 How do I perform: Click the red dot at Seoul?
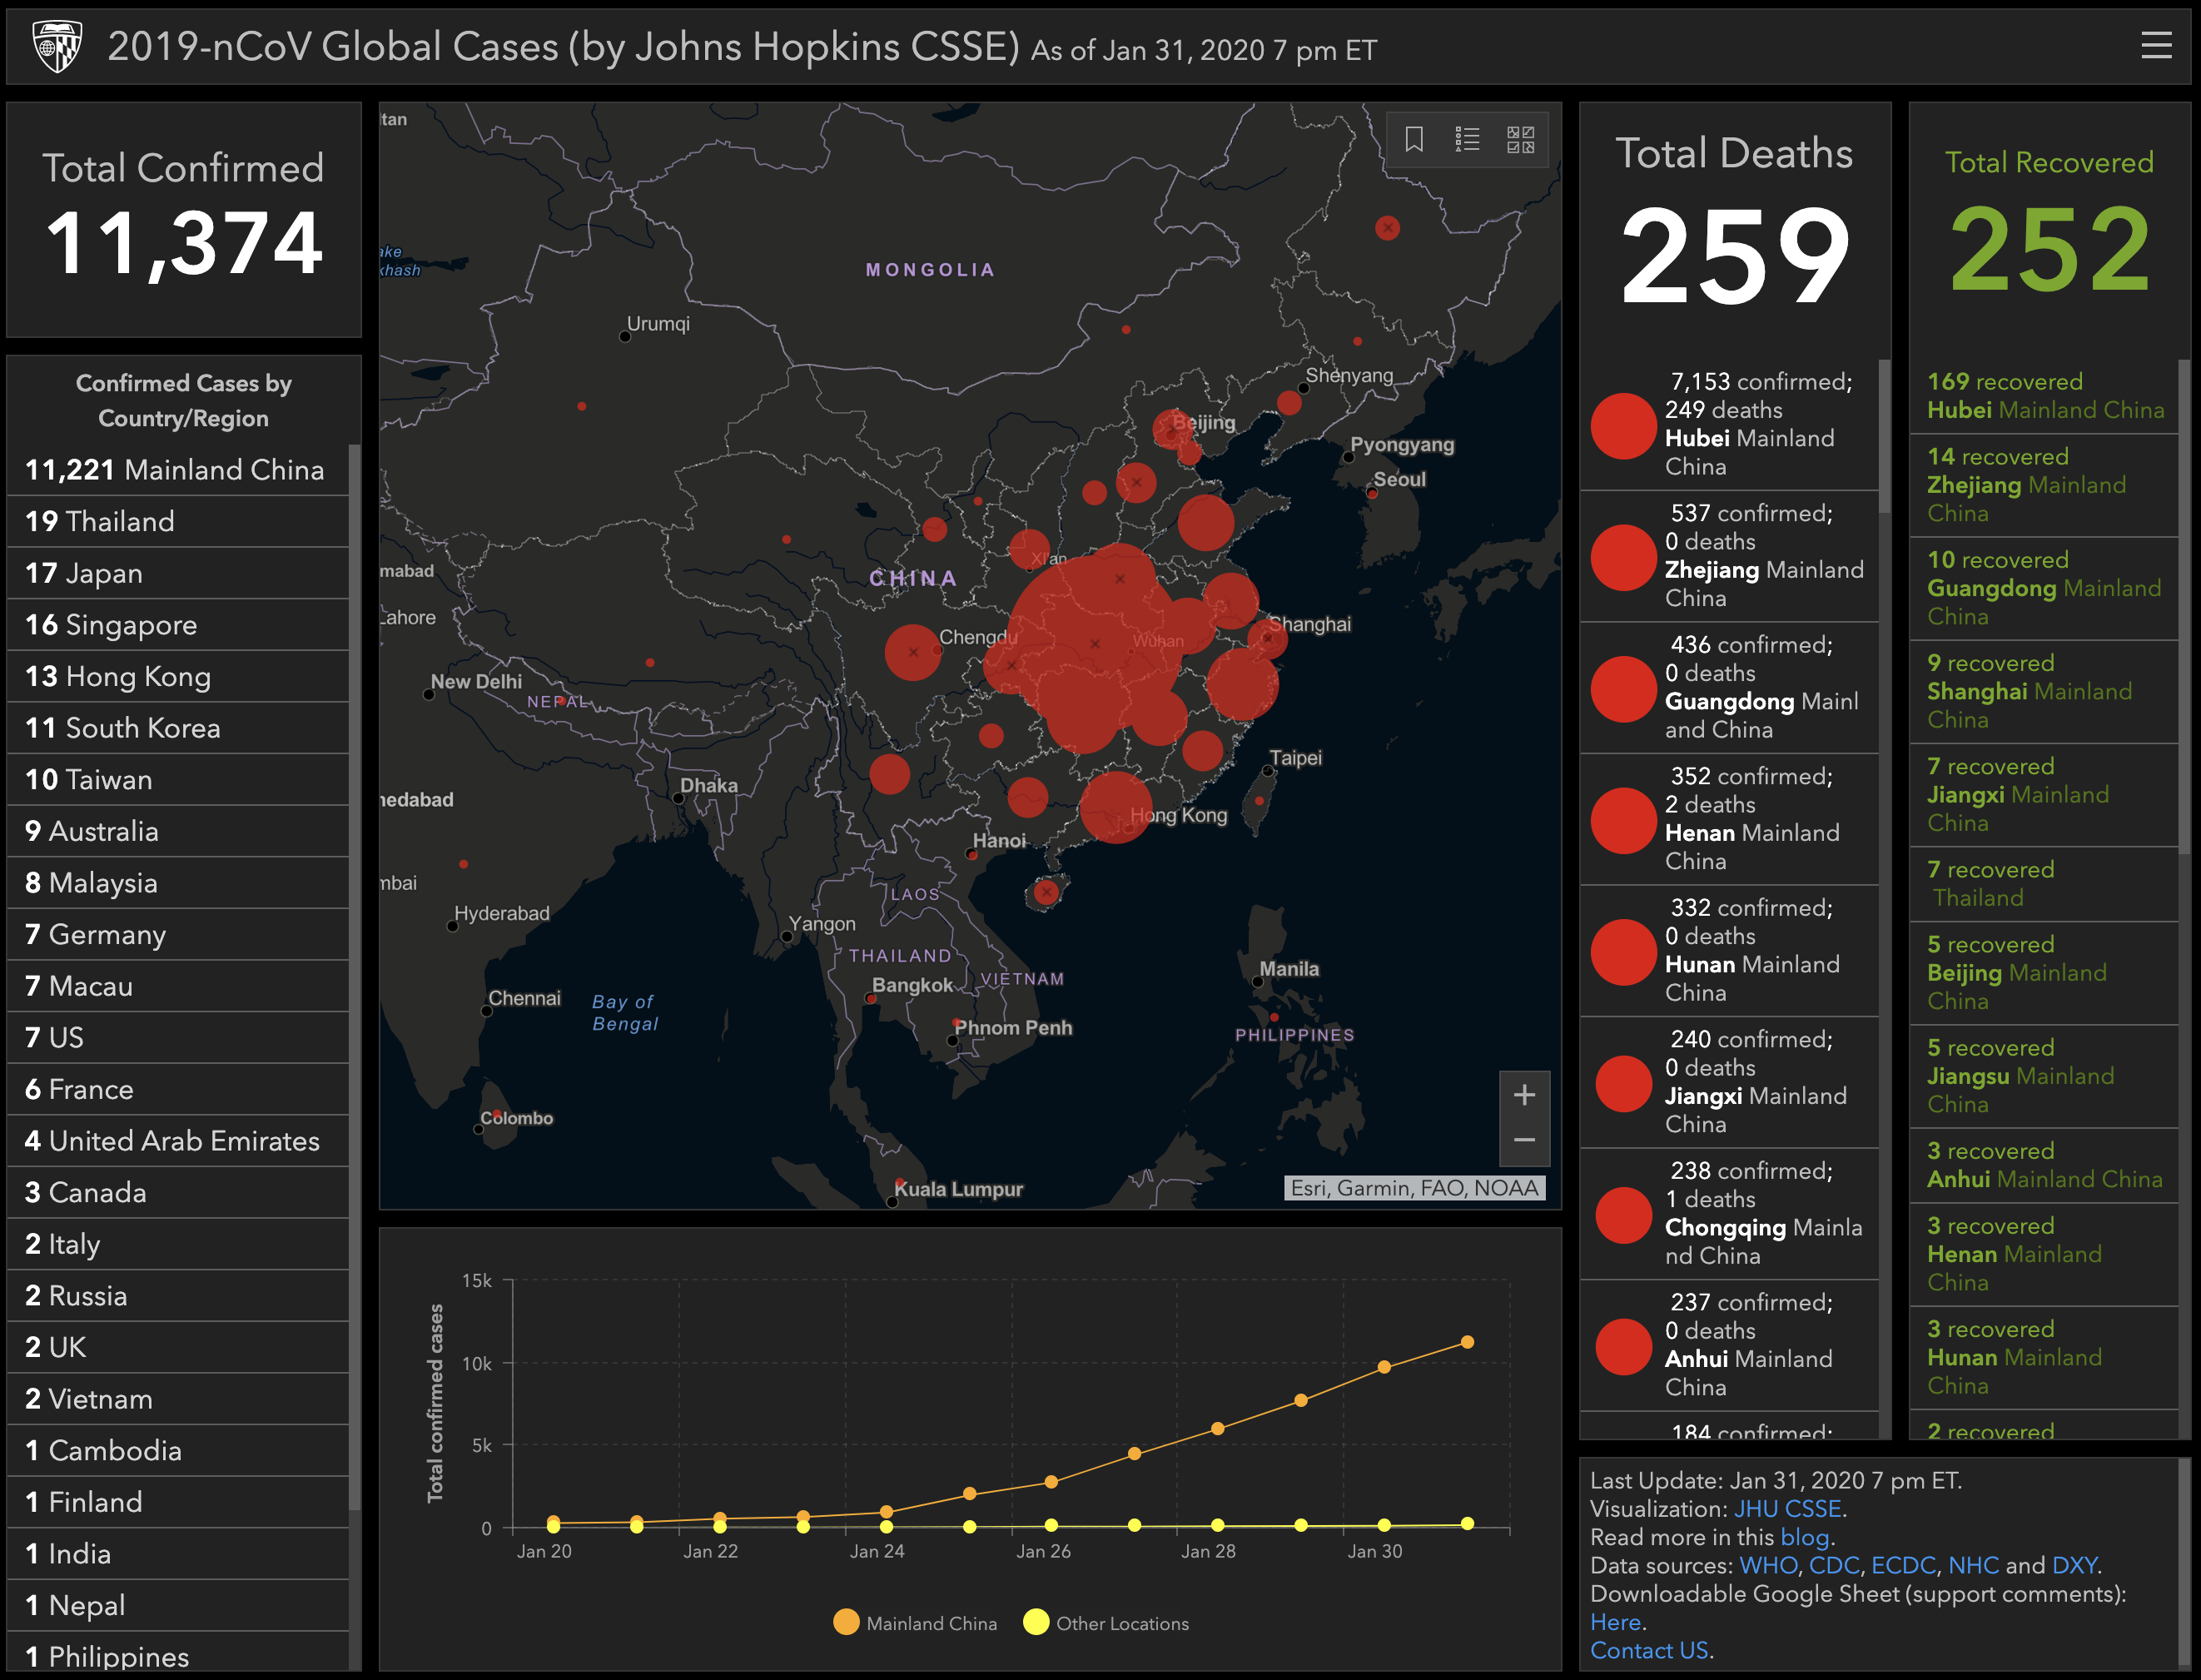click(1372, 494)
